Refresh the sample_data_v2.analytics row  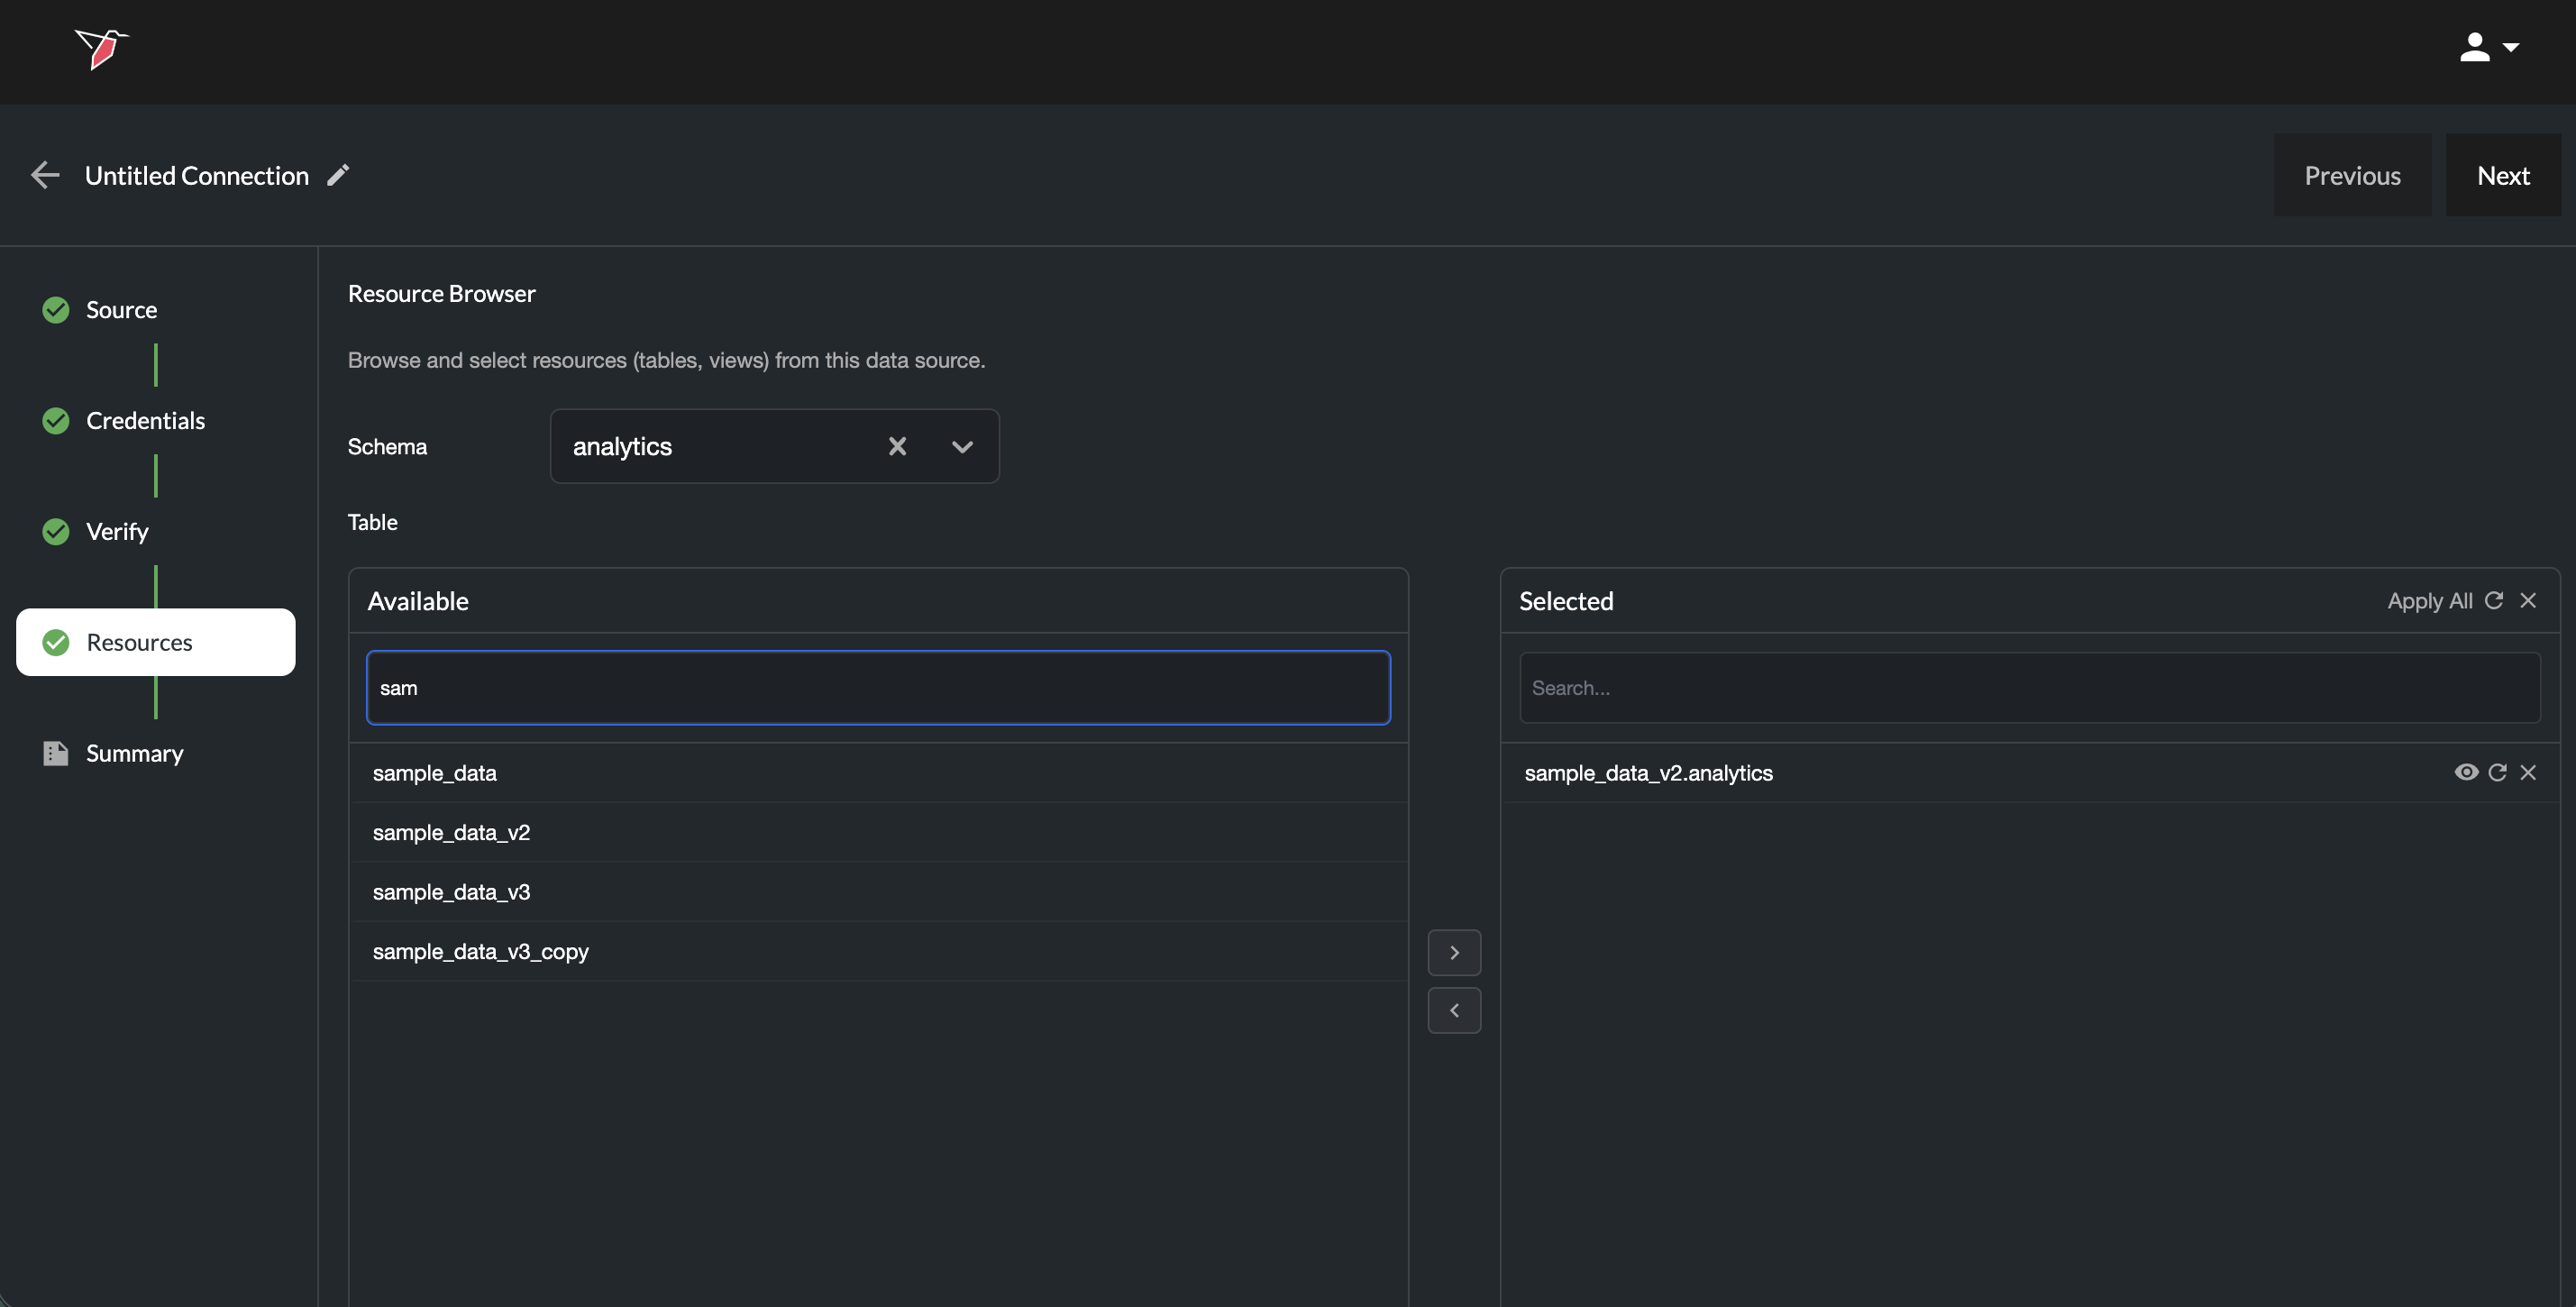pos(2497,772)
